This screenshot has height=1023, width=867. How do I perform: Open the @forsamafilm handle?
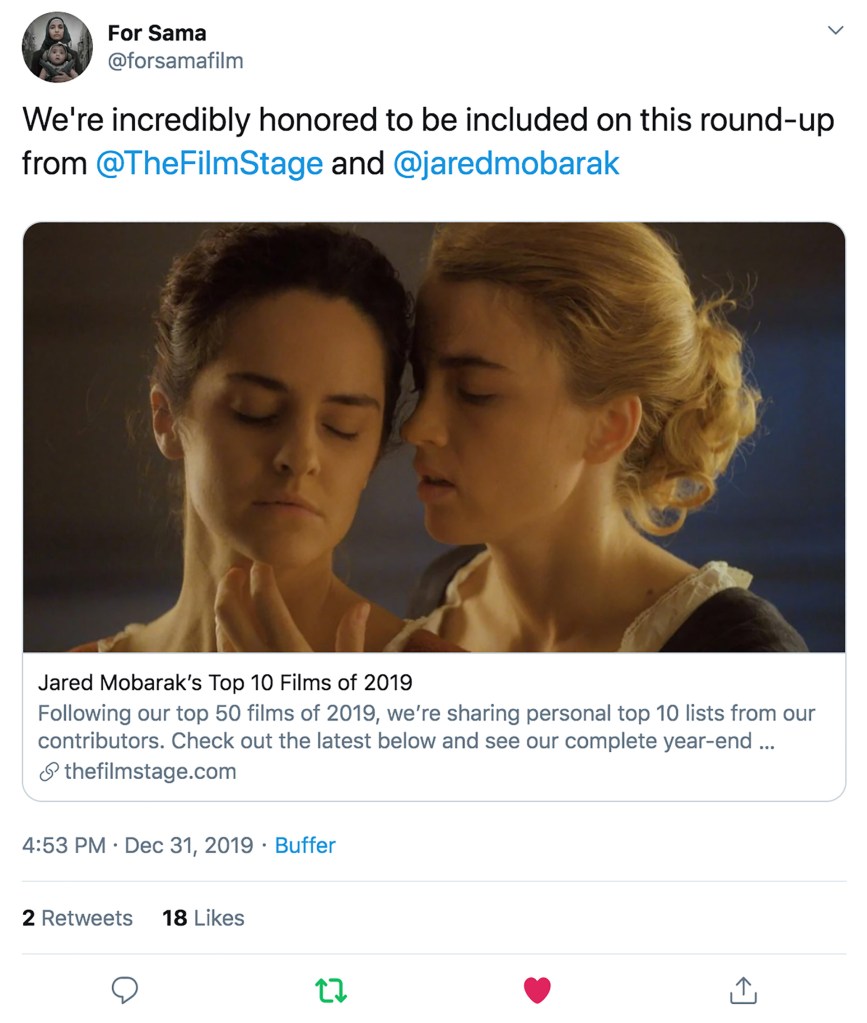coord(175,61)
